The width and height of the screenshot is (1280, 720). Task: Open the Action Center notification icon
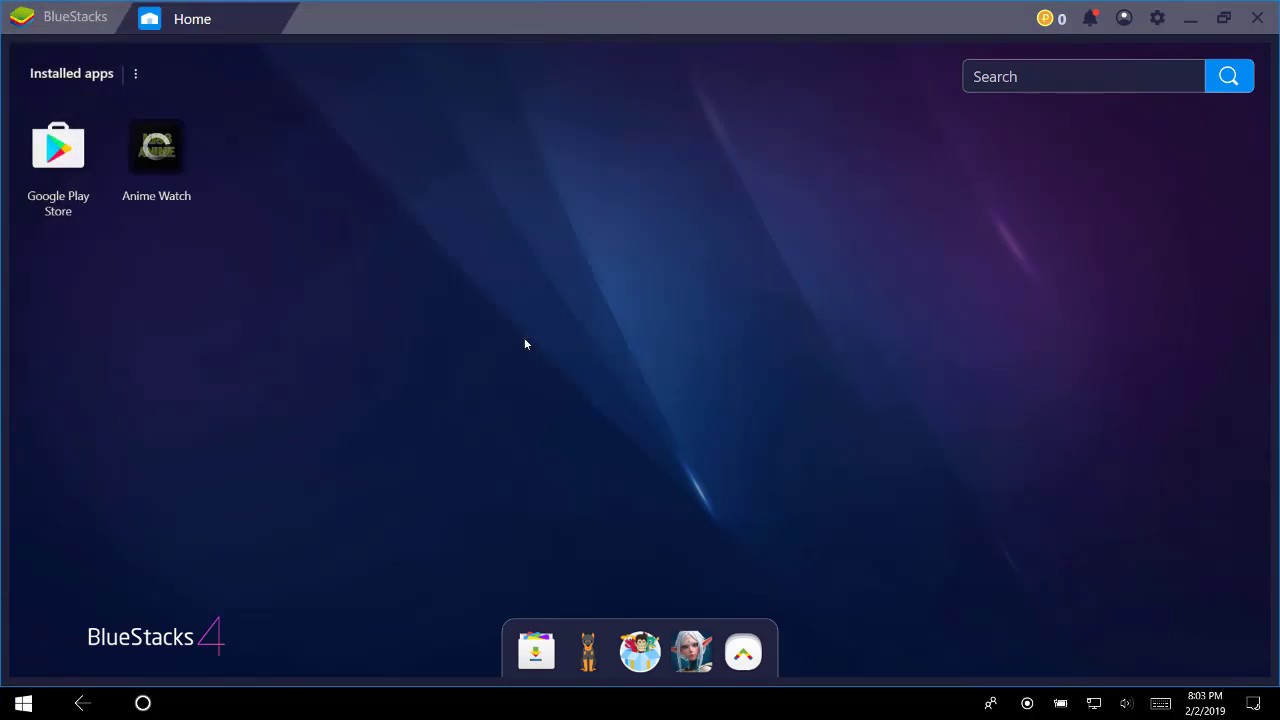(1253, 703)
